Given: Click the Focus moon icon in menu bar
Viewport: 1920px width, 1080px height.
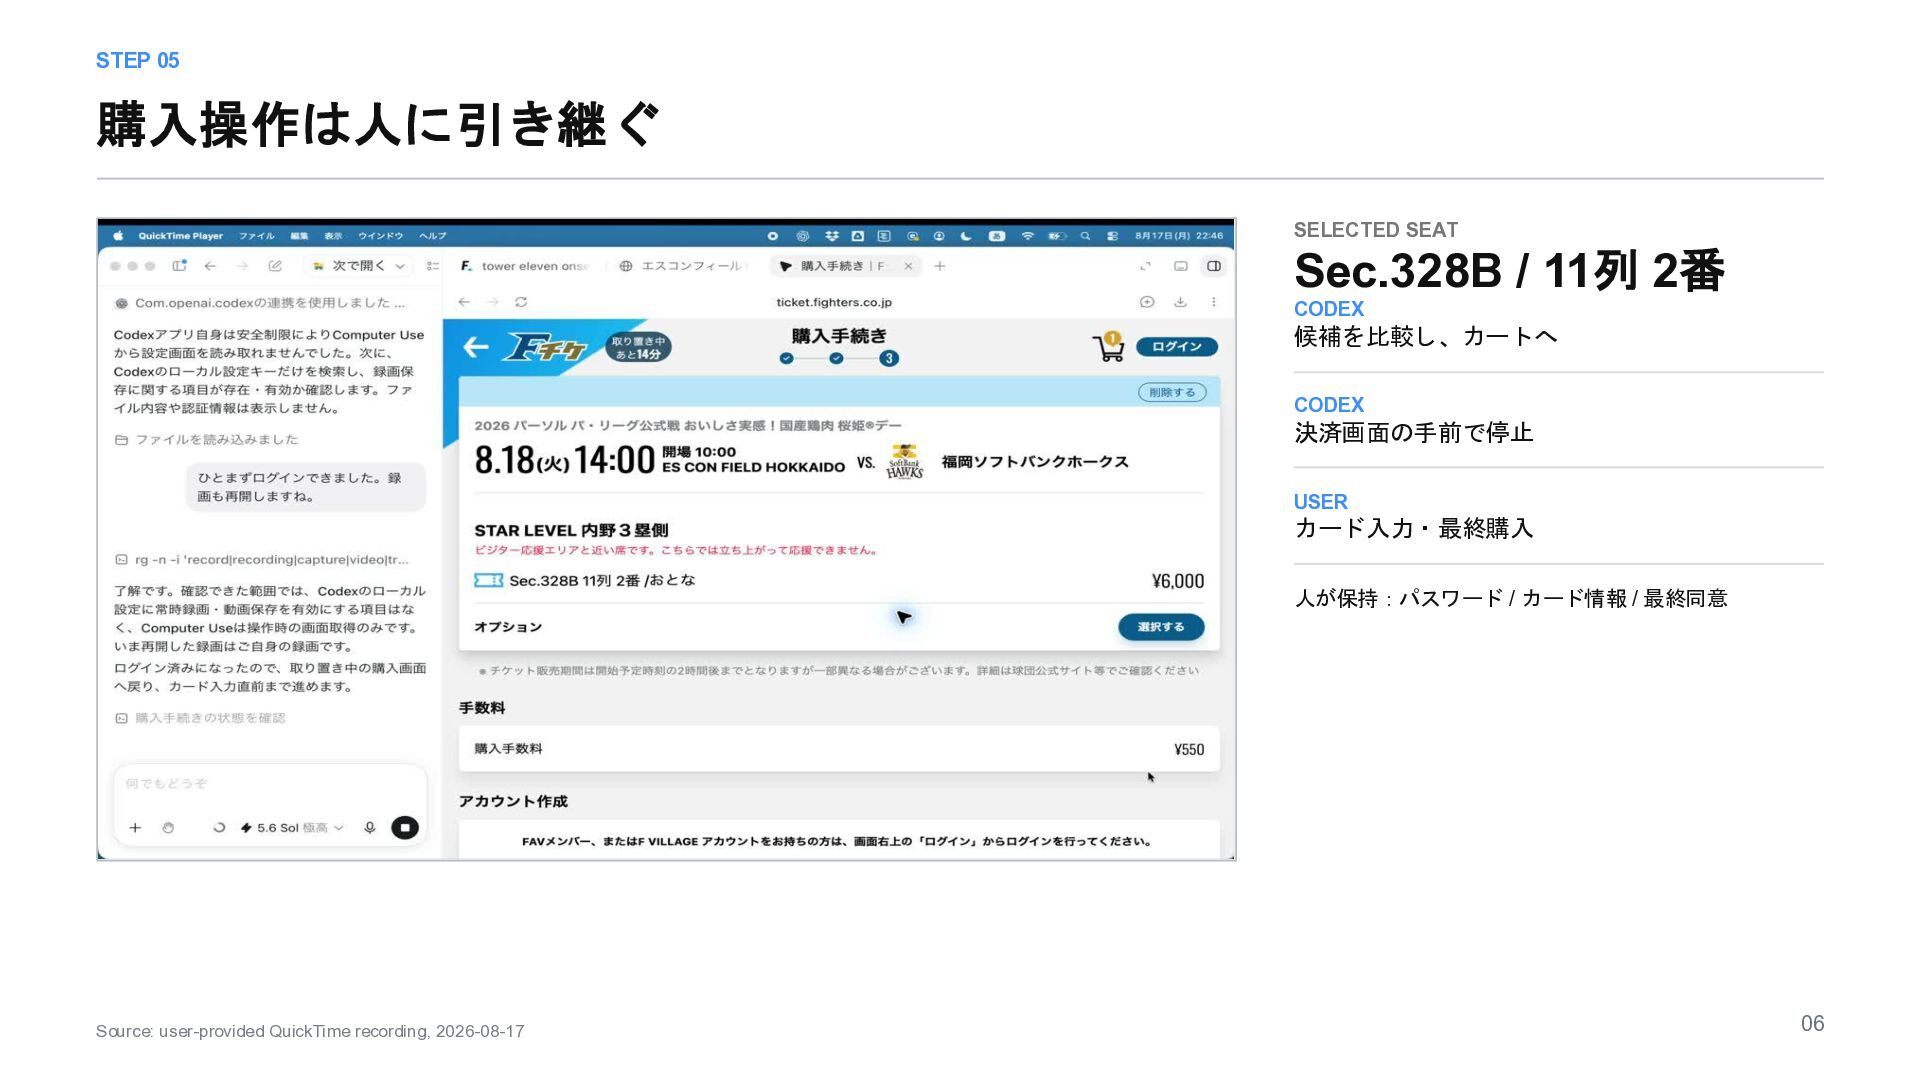Looking at the screenshot, I should (x=966, y=236).
